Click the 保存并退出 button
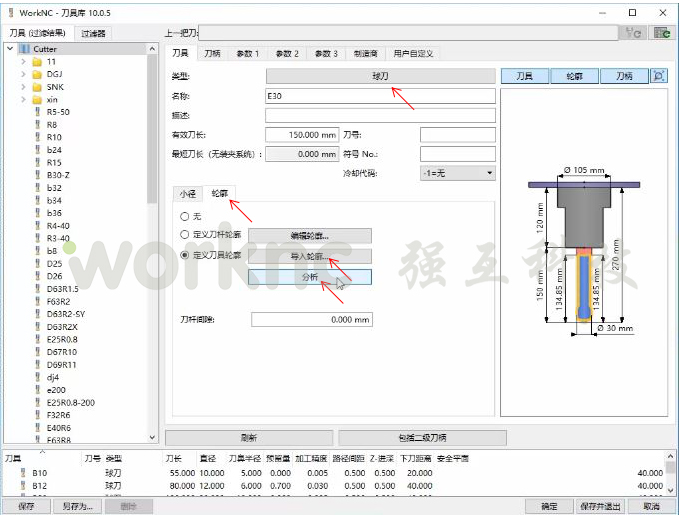Screen dimensions: 681x516 point(600,506)
